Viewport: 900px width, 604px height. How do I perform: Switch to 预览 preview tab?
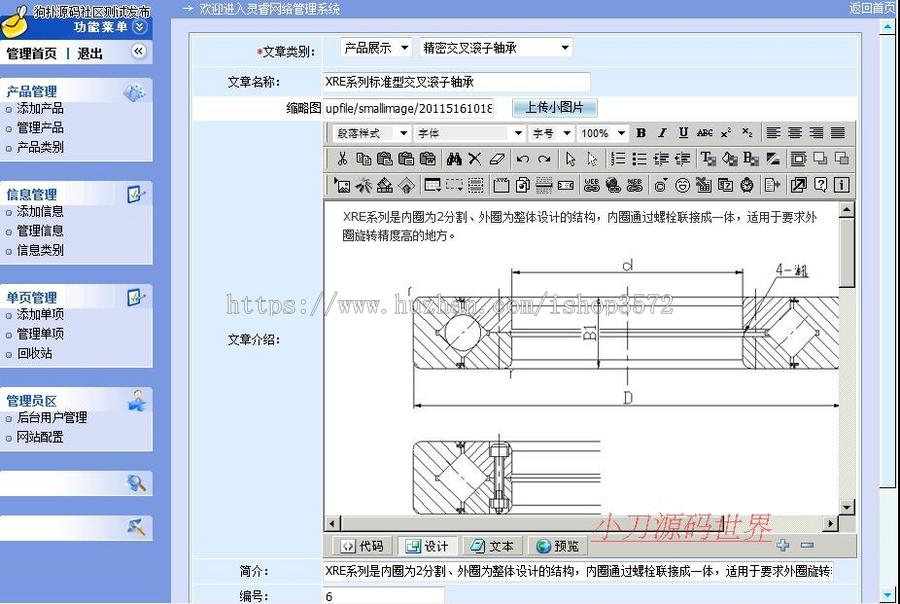coord(558,546)
